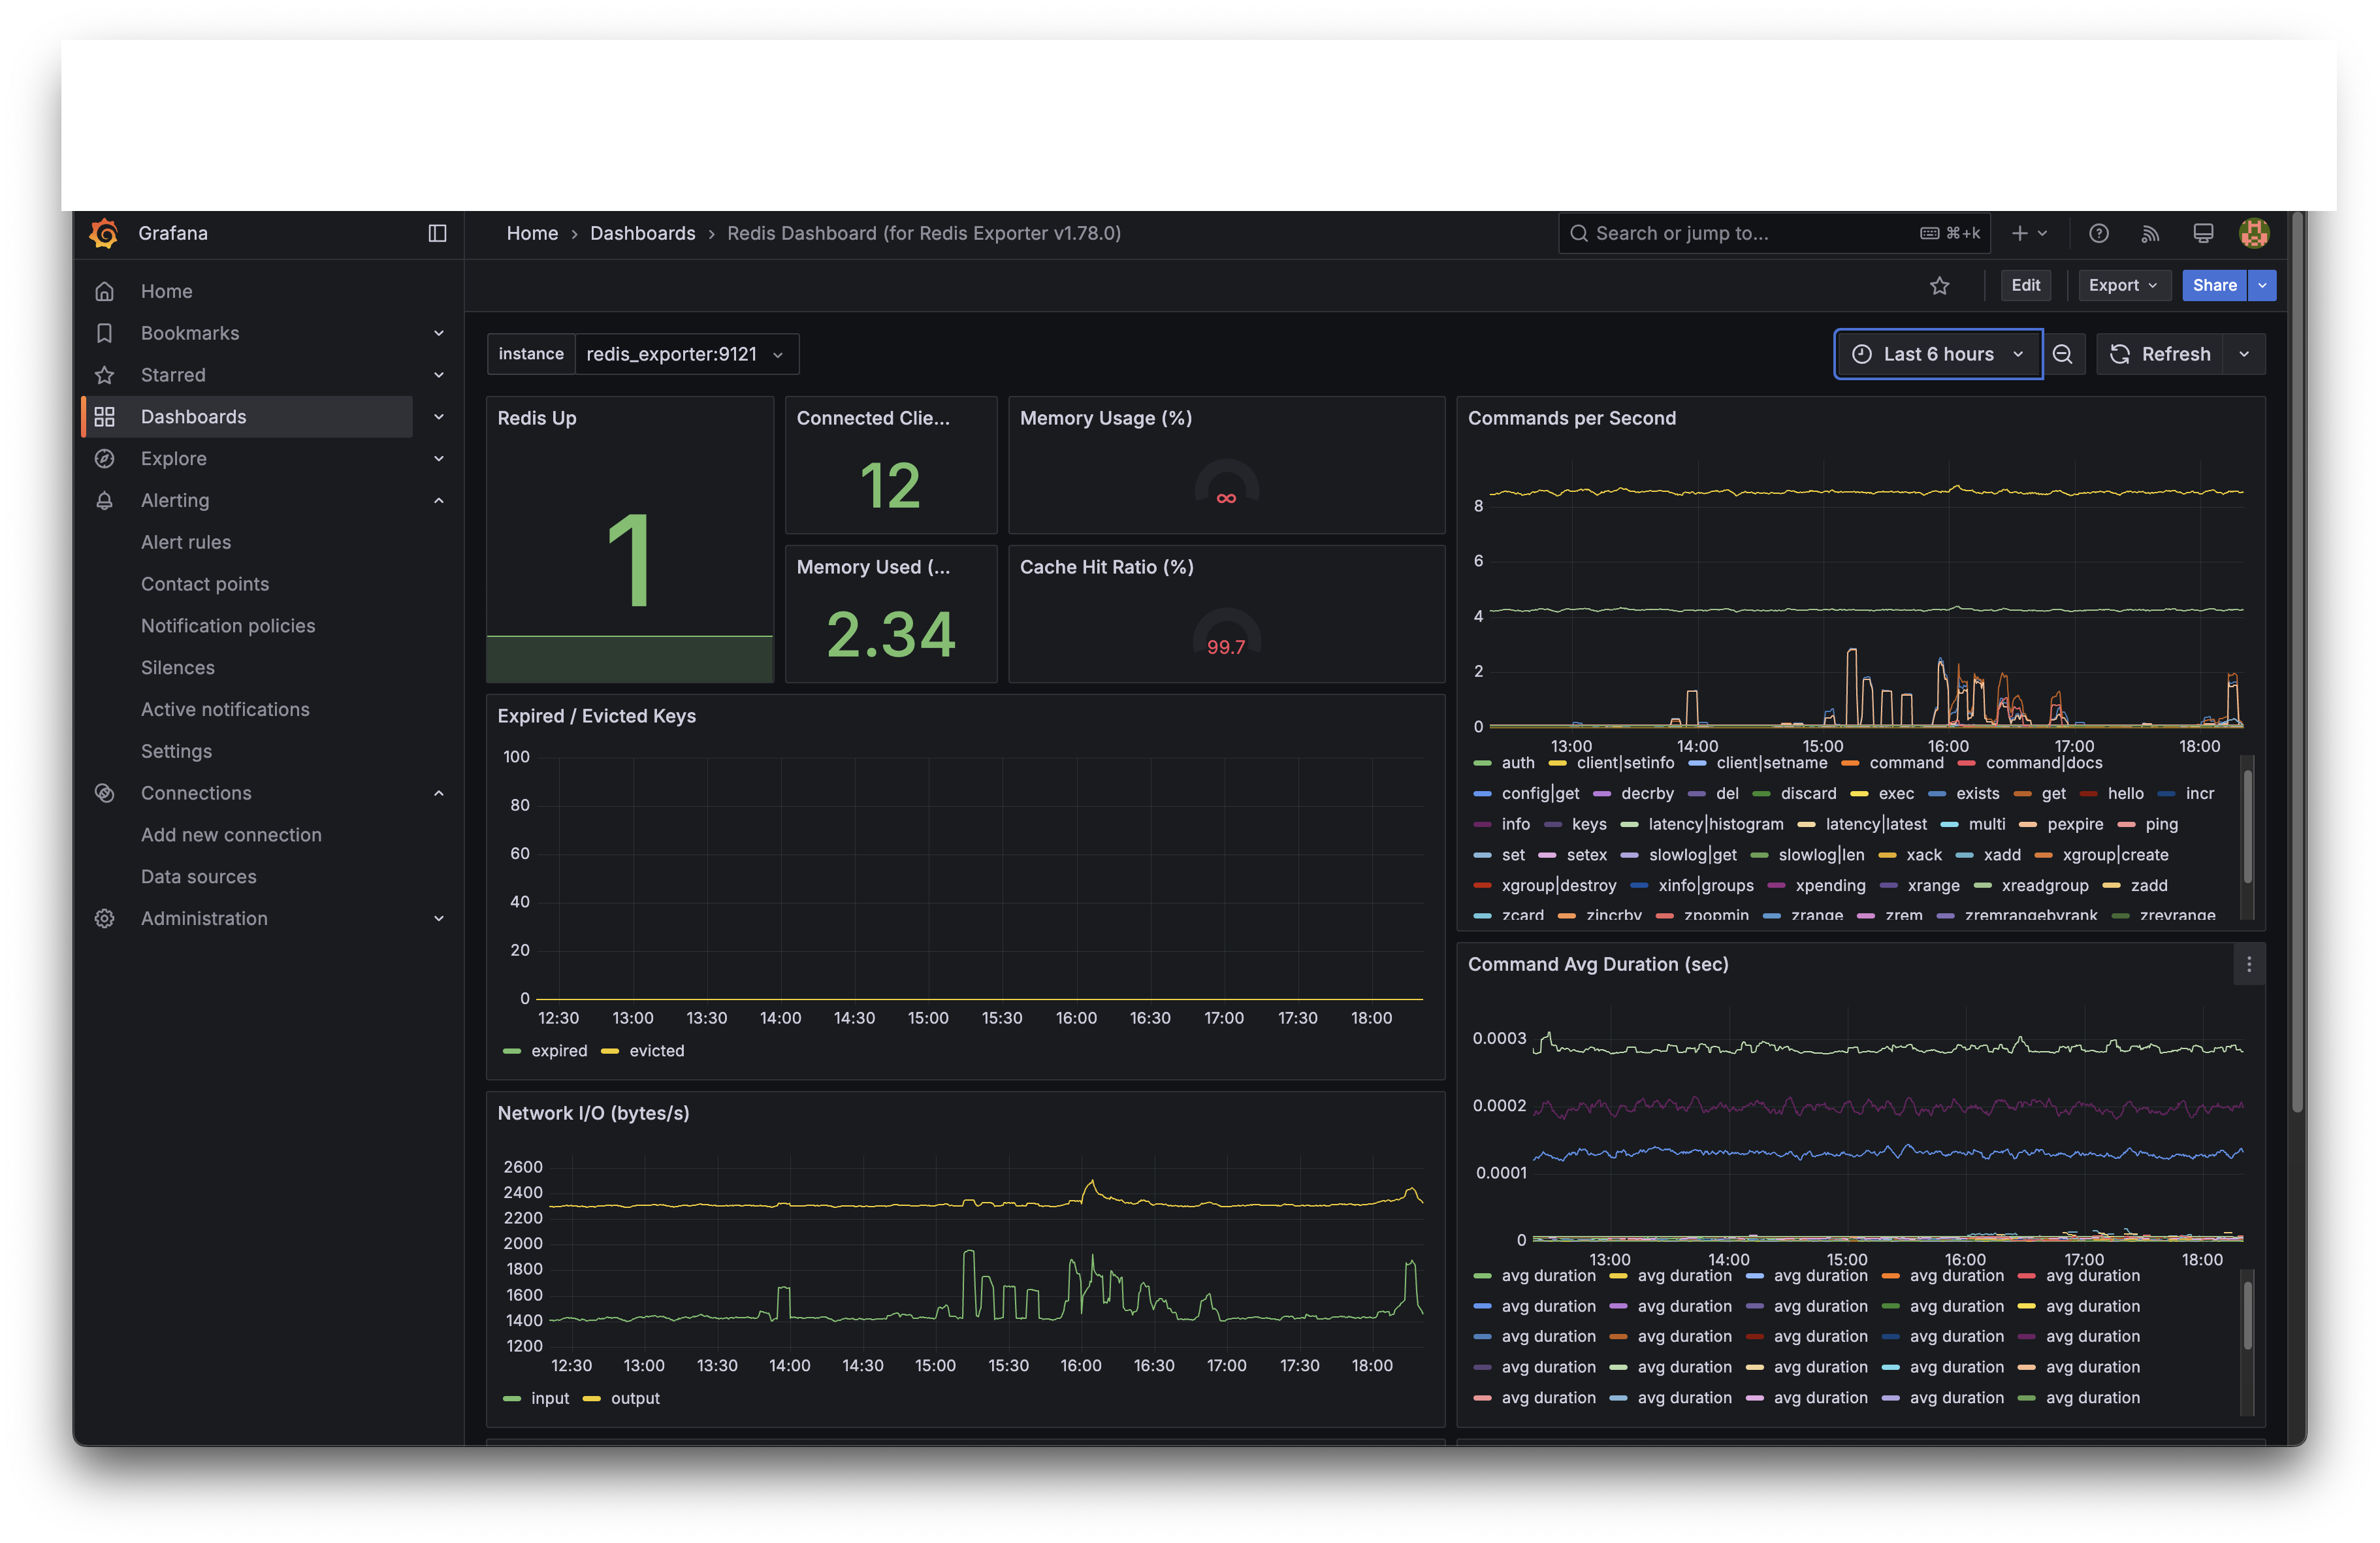This screenshot has height=1543, width=2380.
Task: Click the Dashboards breadcrumb link
Action: coord(642,233)
